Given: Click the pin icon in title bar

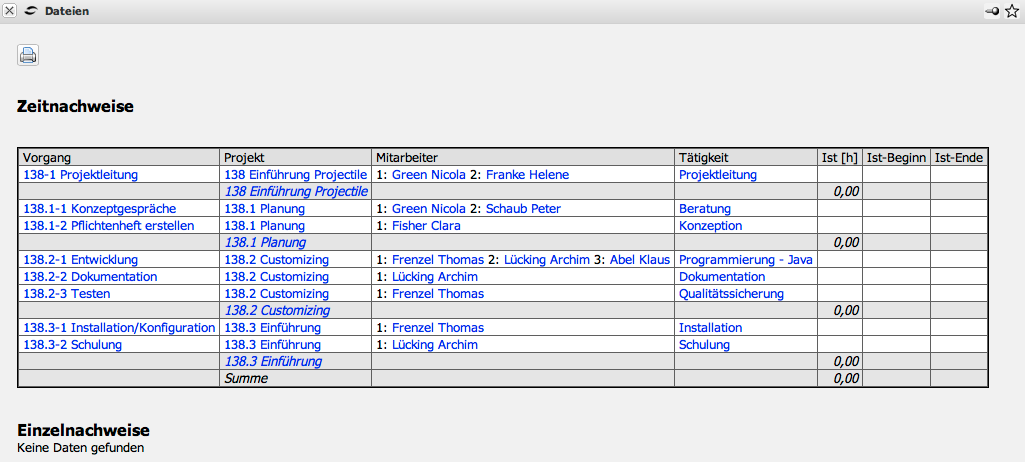Looking at the screenshot, I should tap(991, 10).
